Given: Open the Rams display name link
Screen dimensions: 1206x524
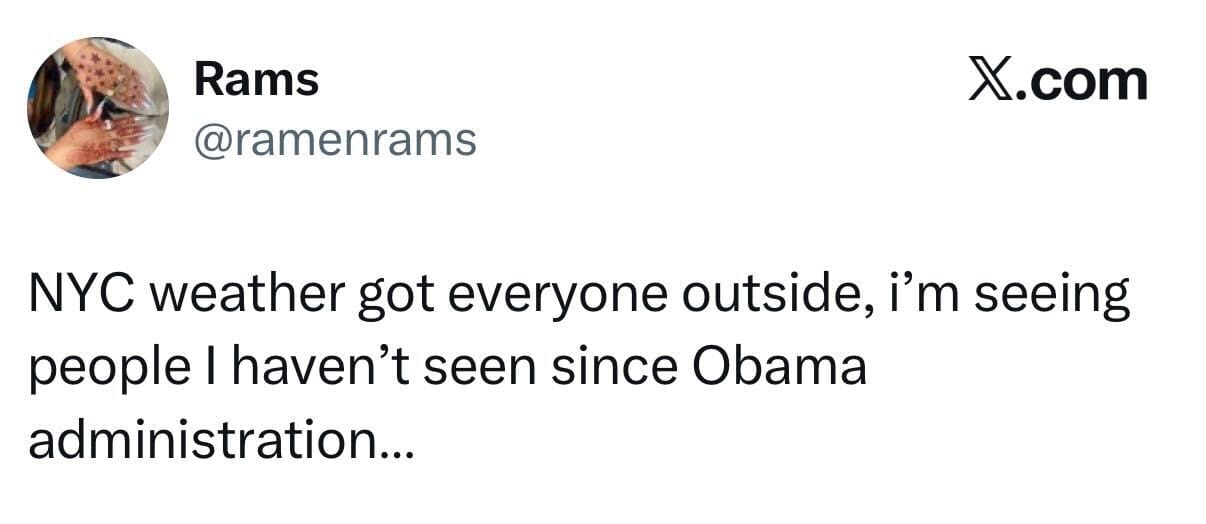Looking at the screenshot, I should click(256, 80).
